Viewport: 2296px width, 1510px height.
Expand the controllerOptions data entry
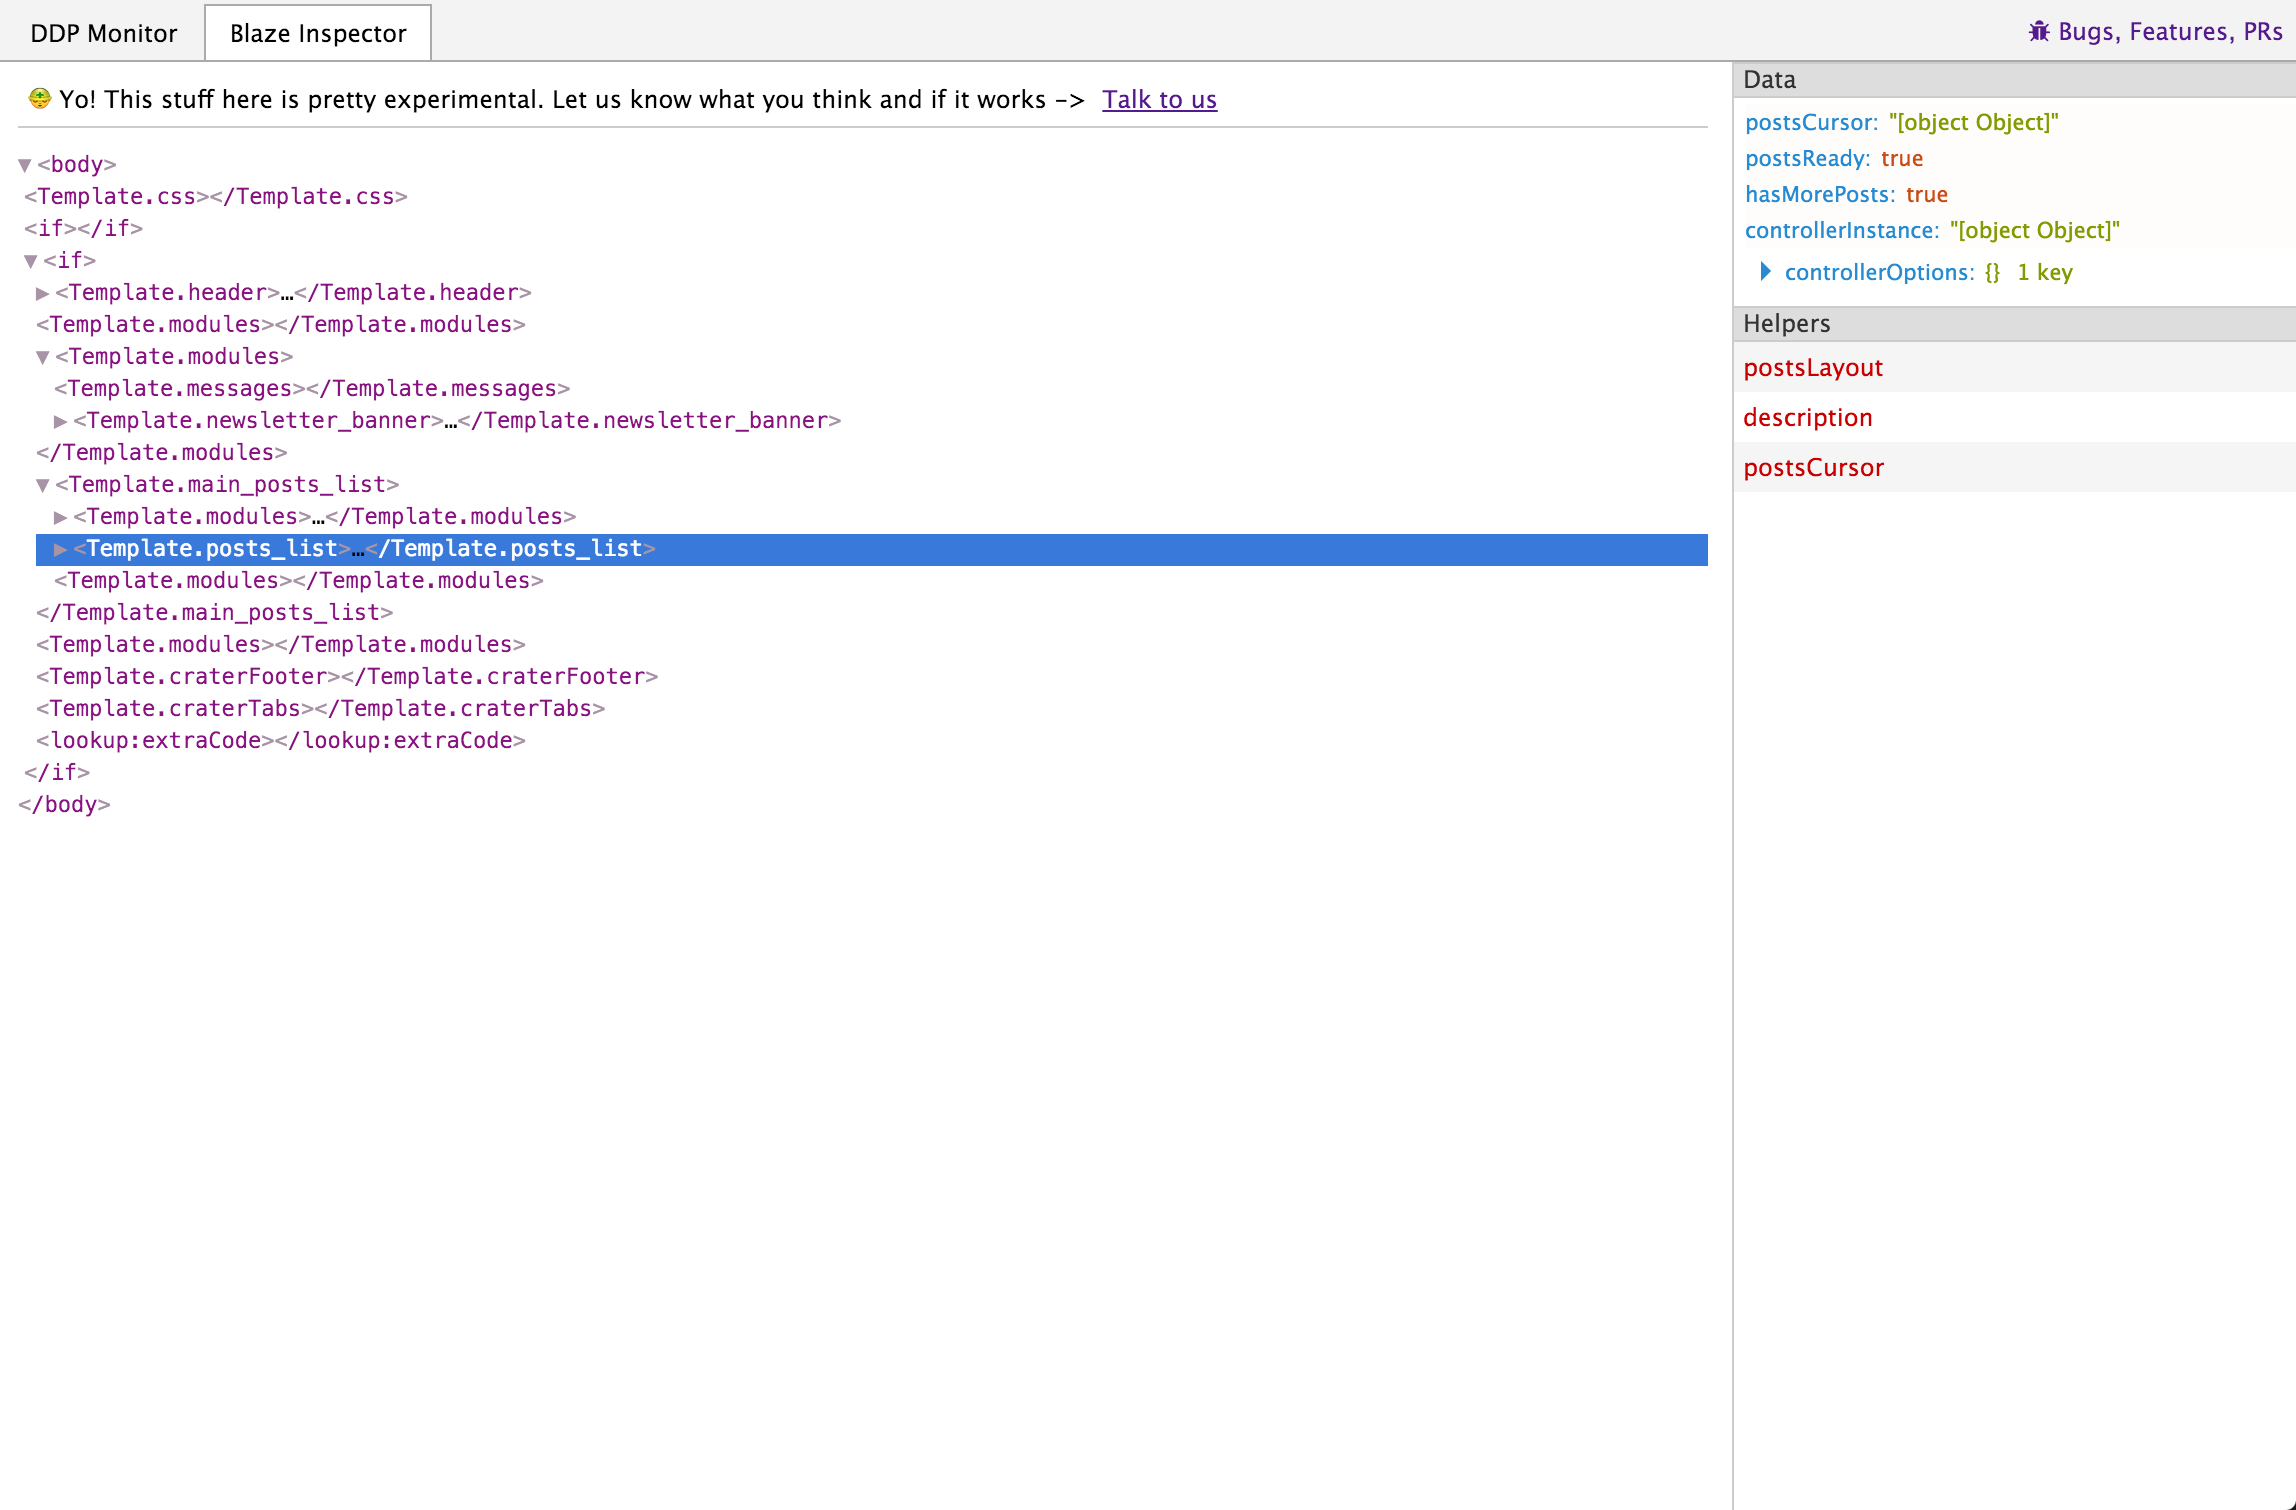click(1765, 271)
